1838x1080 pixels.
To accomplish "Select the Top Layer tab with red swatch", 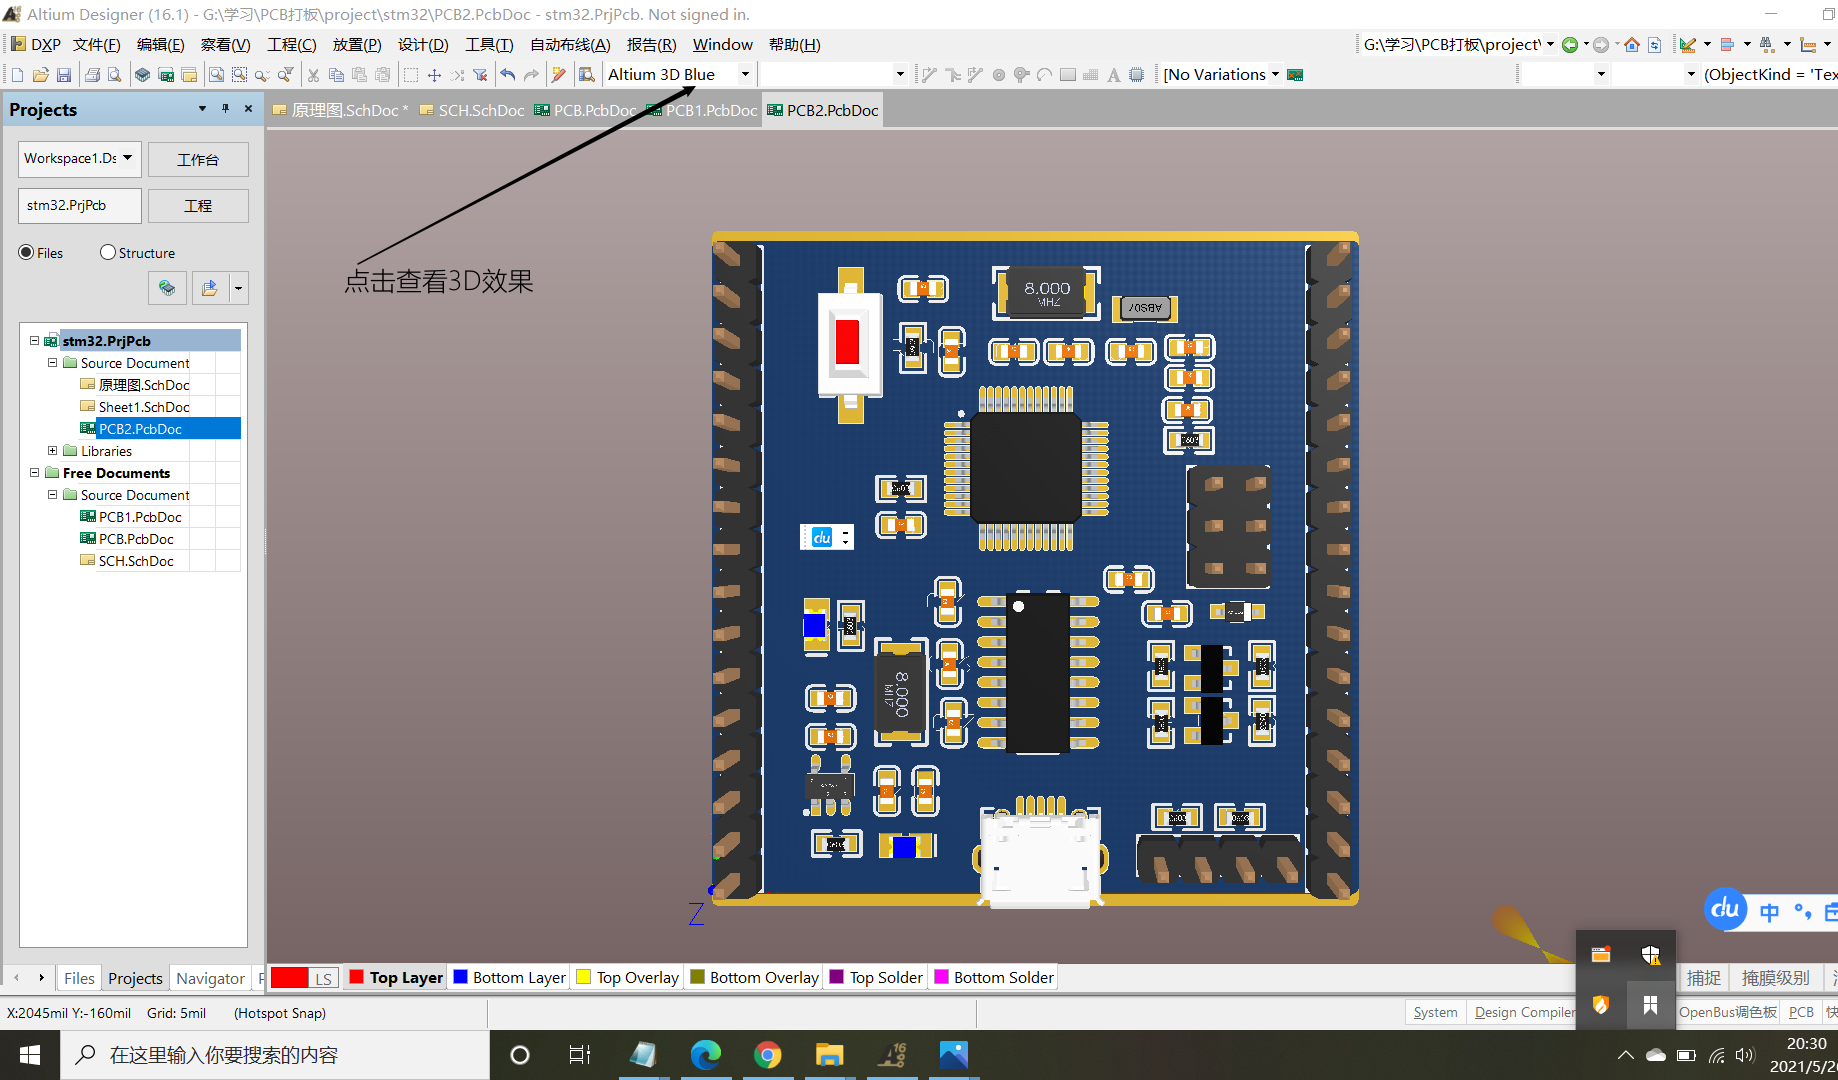I will click(x=396, y=978).
